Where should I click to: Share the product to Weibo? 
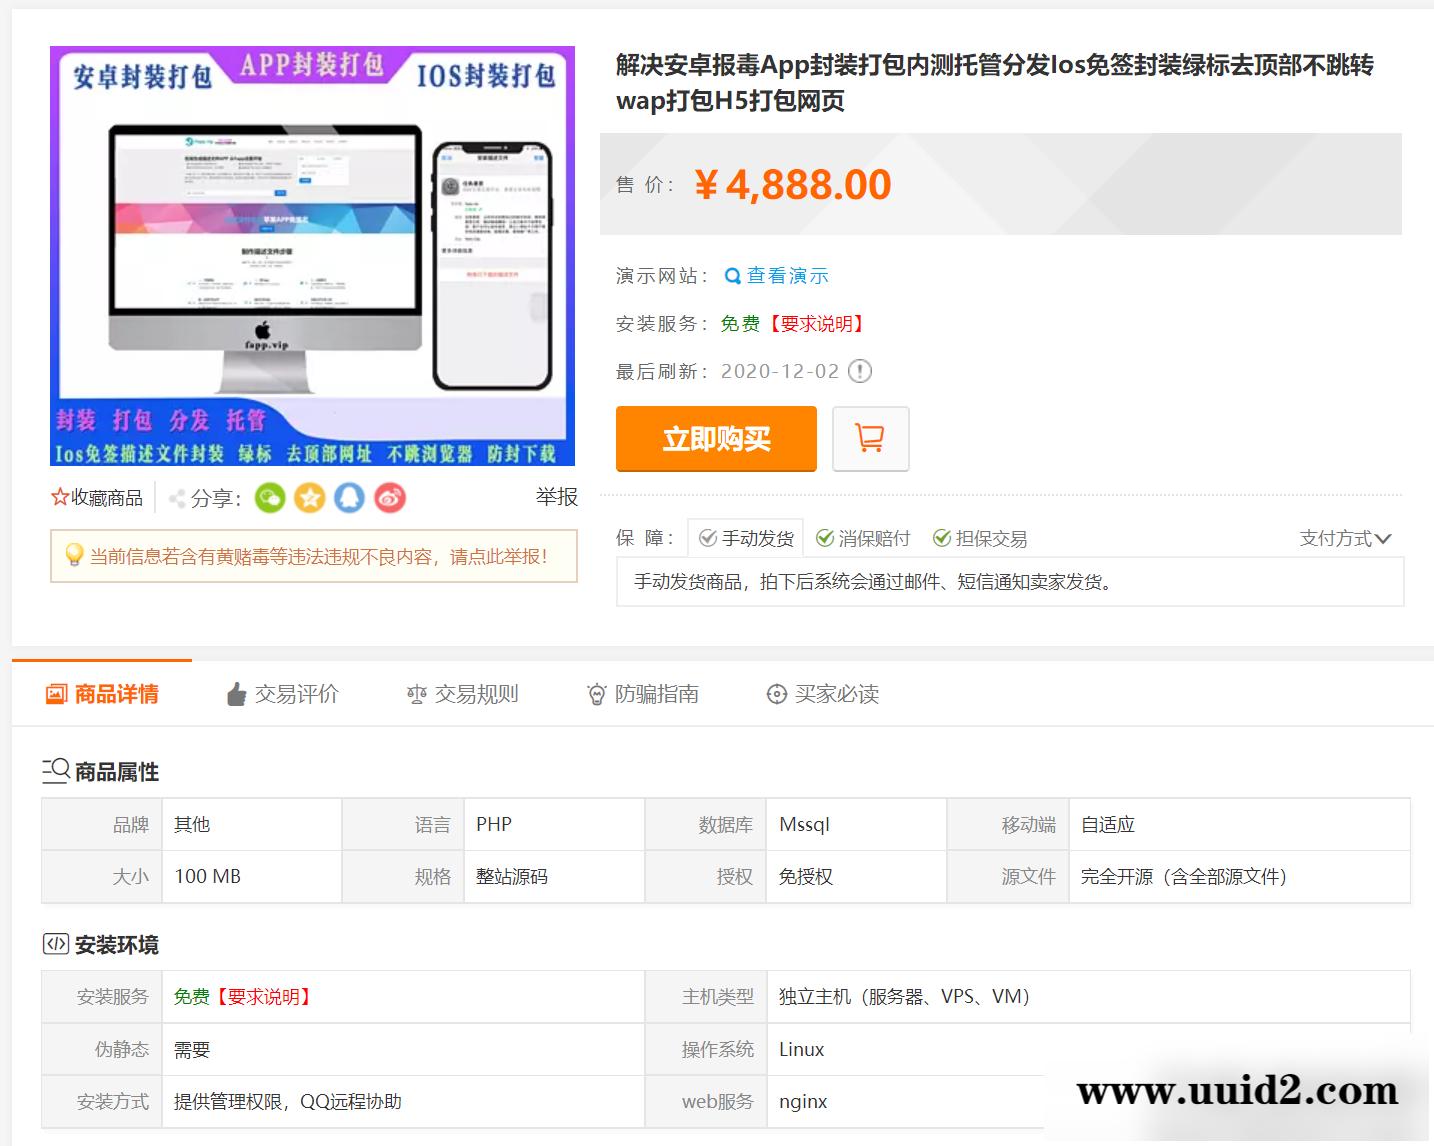point(390,497)
